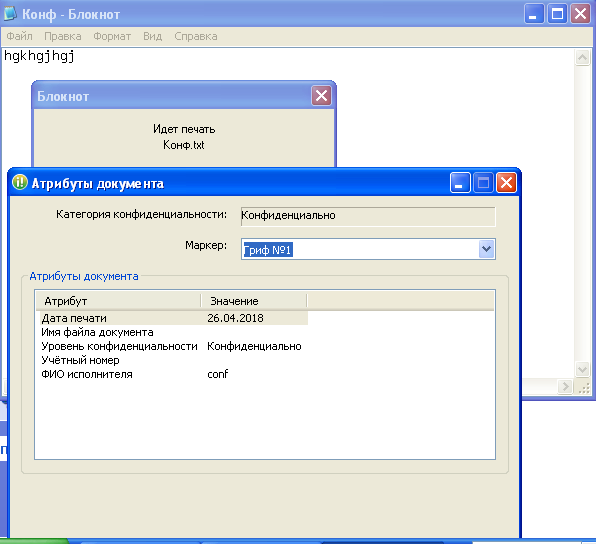Expand the Маркер dropdown arrow
596x544 pixels.
(487, 249)
